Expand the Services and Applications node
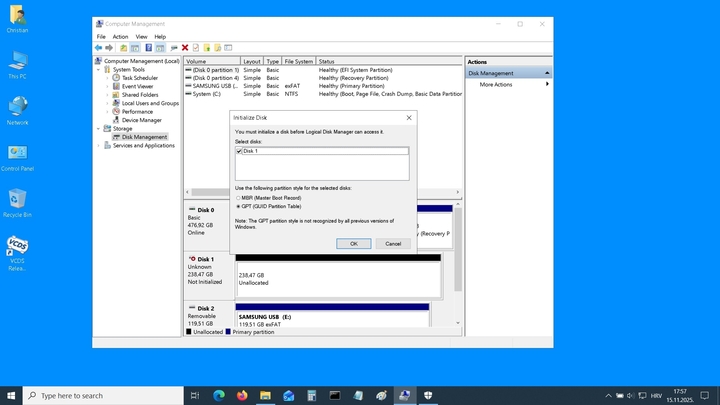The image size is (720, 405). pos(99,146)
